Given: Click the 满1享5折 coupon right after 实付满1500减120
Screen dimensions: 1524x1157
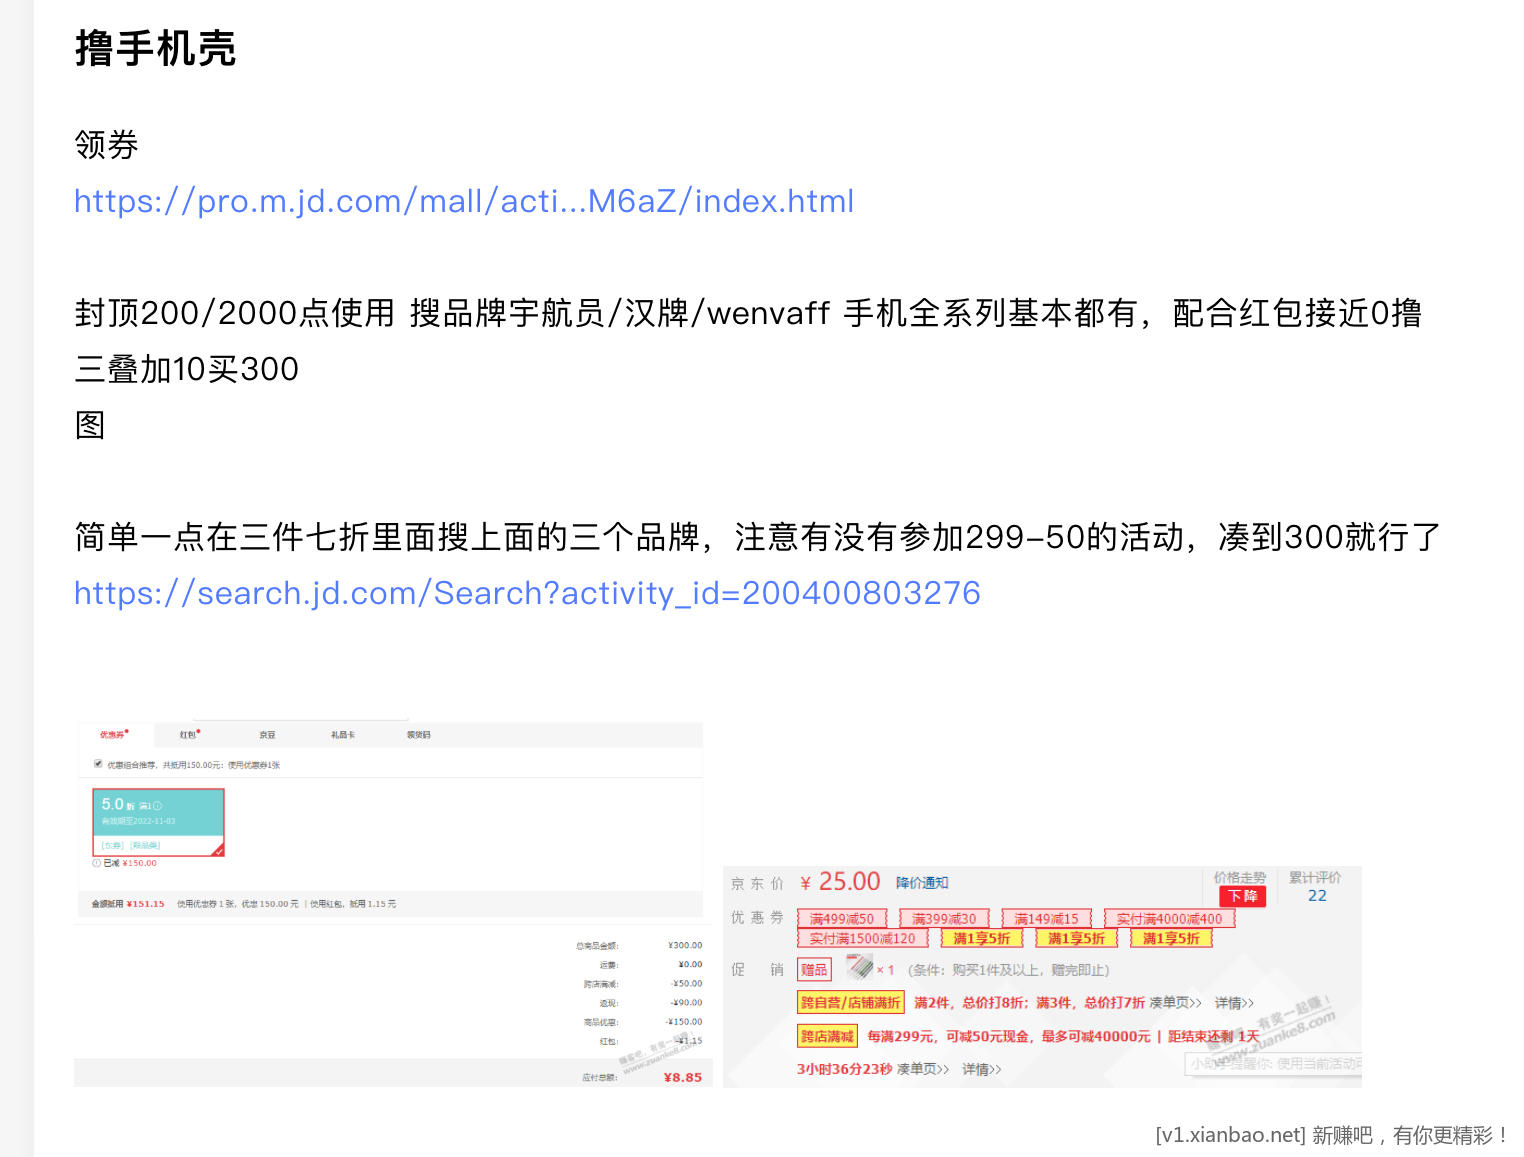Looking at the screenshot, I should coord(981,938).
